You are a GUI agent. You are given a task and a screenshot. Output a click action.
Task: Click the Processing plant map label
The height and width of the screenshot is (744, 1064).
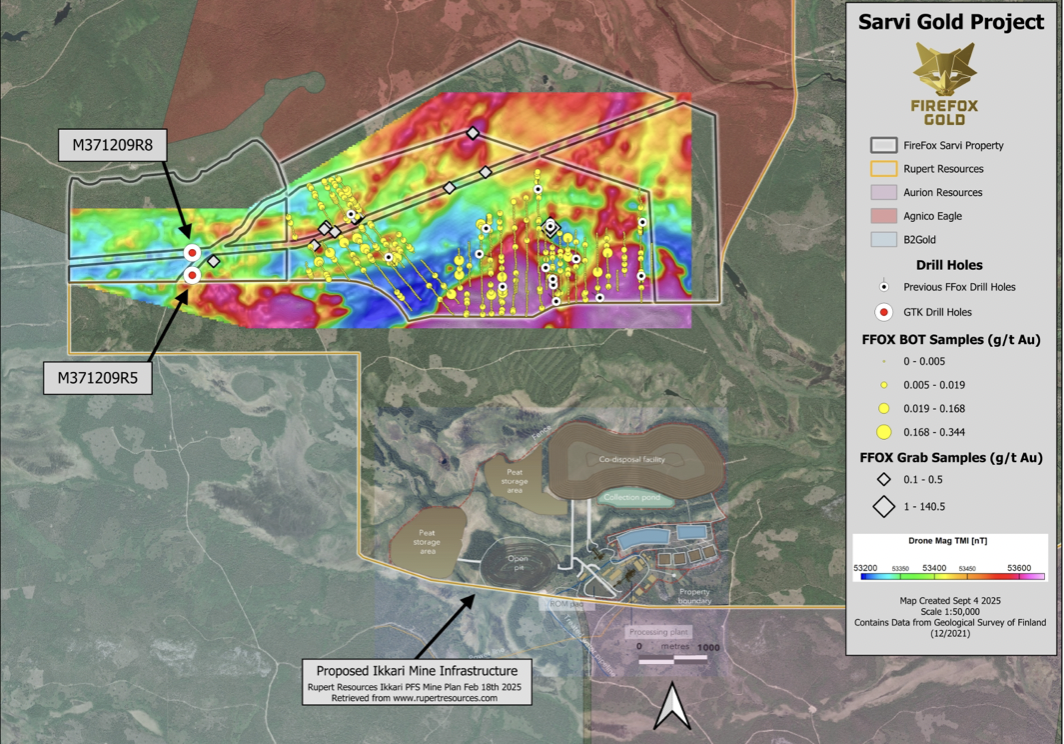click(x=658, y=632)
